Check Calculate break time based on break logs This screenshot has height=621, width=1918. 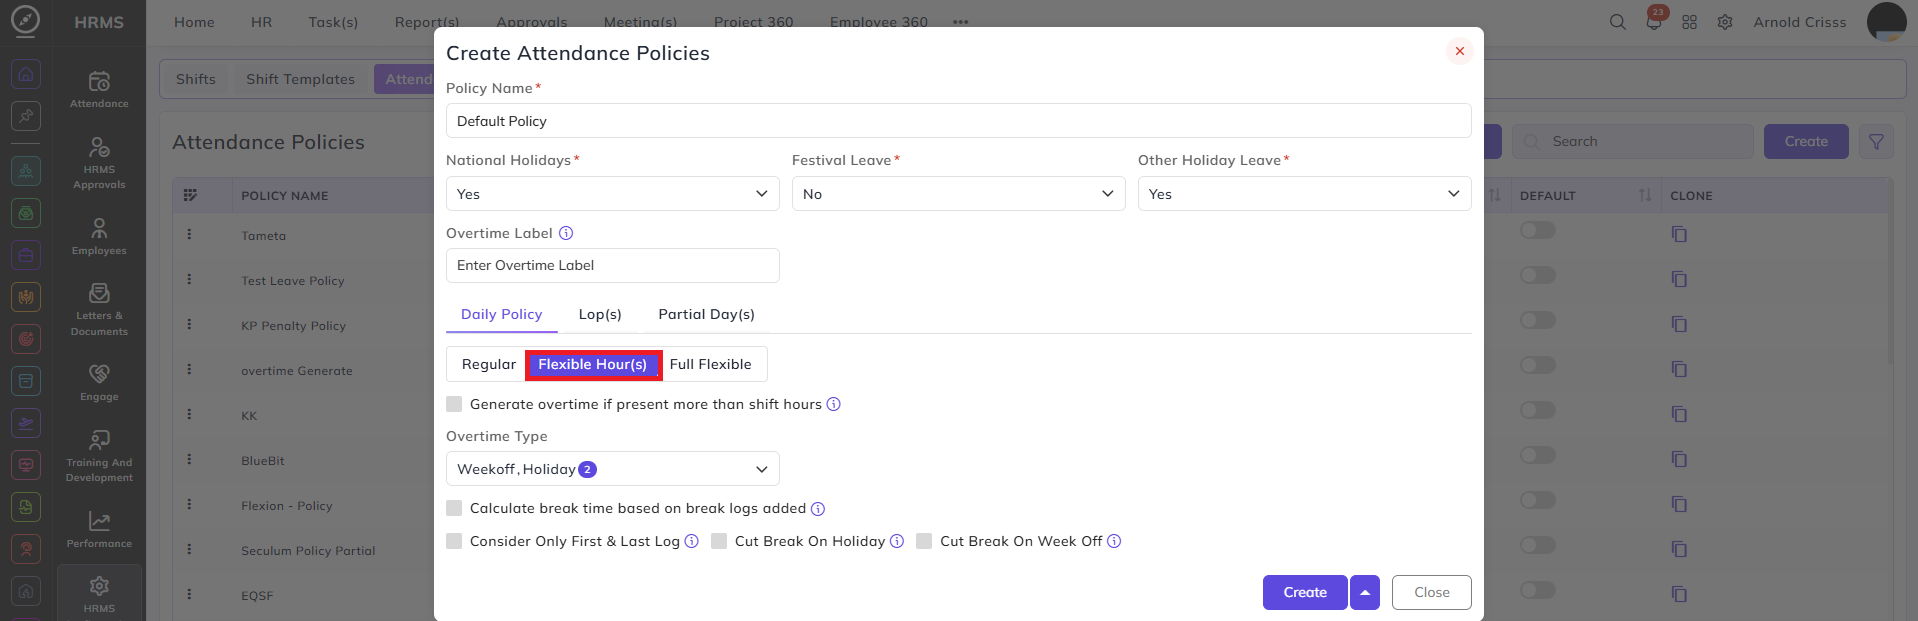click(x=454, y=508)
